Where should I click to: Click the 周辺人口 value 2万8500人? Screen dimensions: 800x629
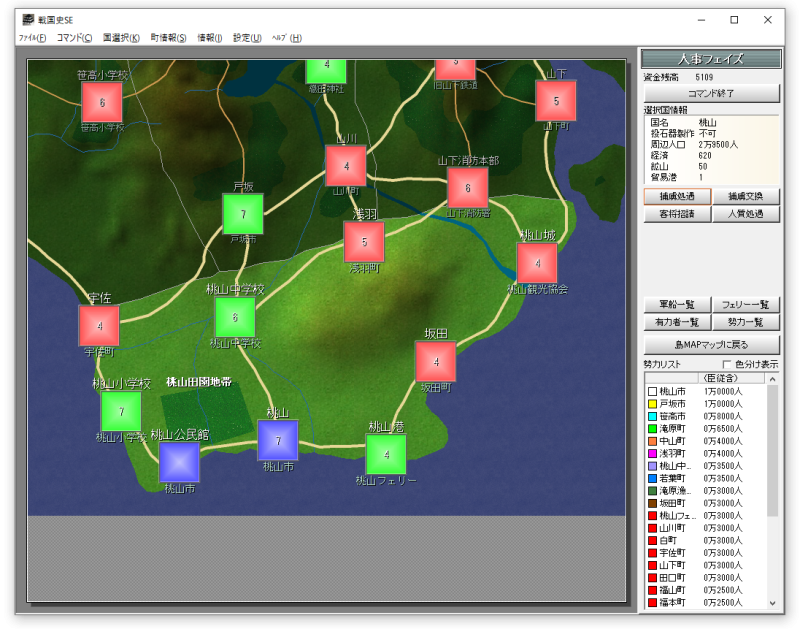(x=718, y=145)
